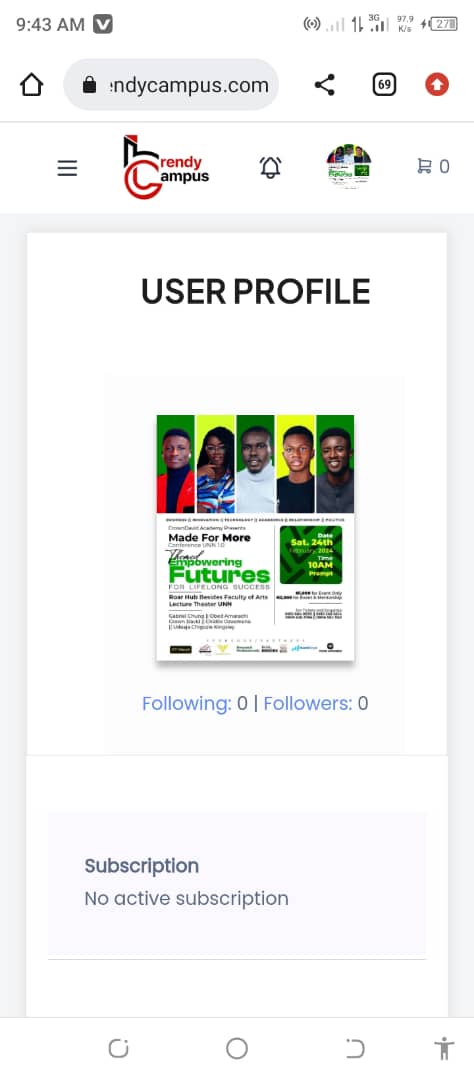Tap the Android recent apps button
Image resolution: width=474 pixels, height=1080 pixels.
click(x=118, y=1049)
